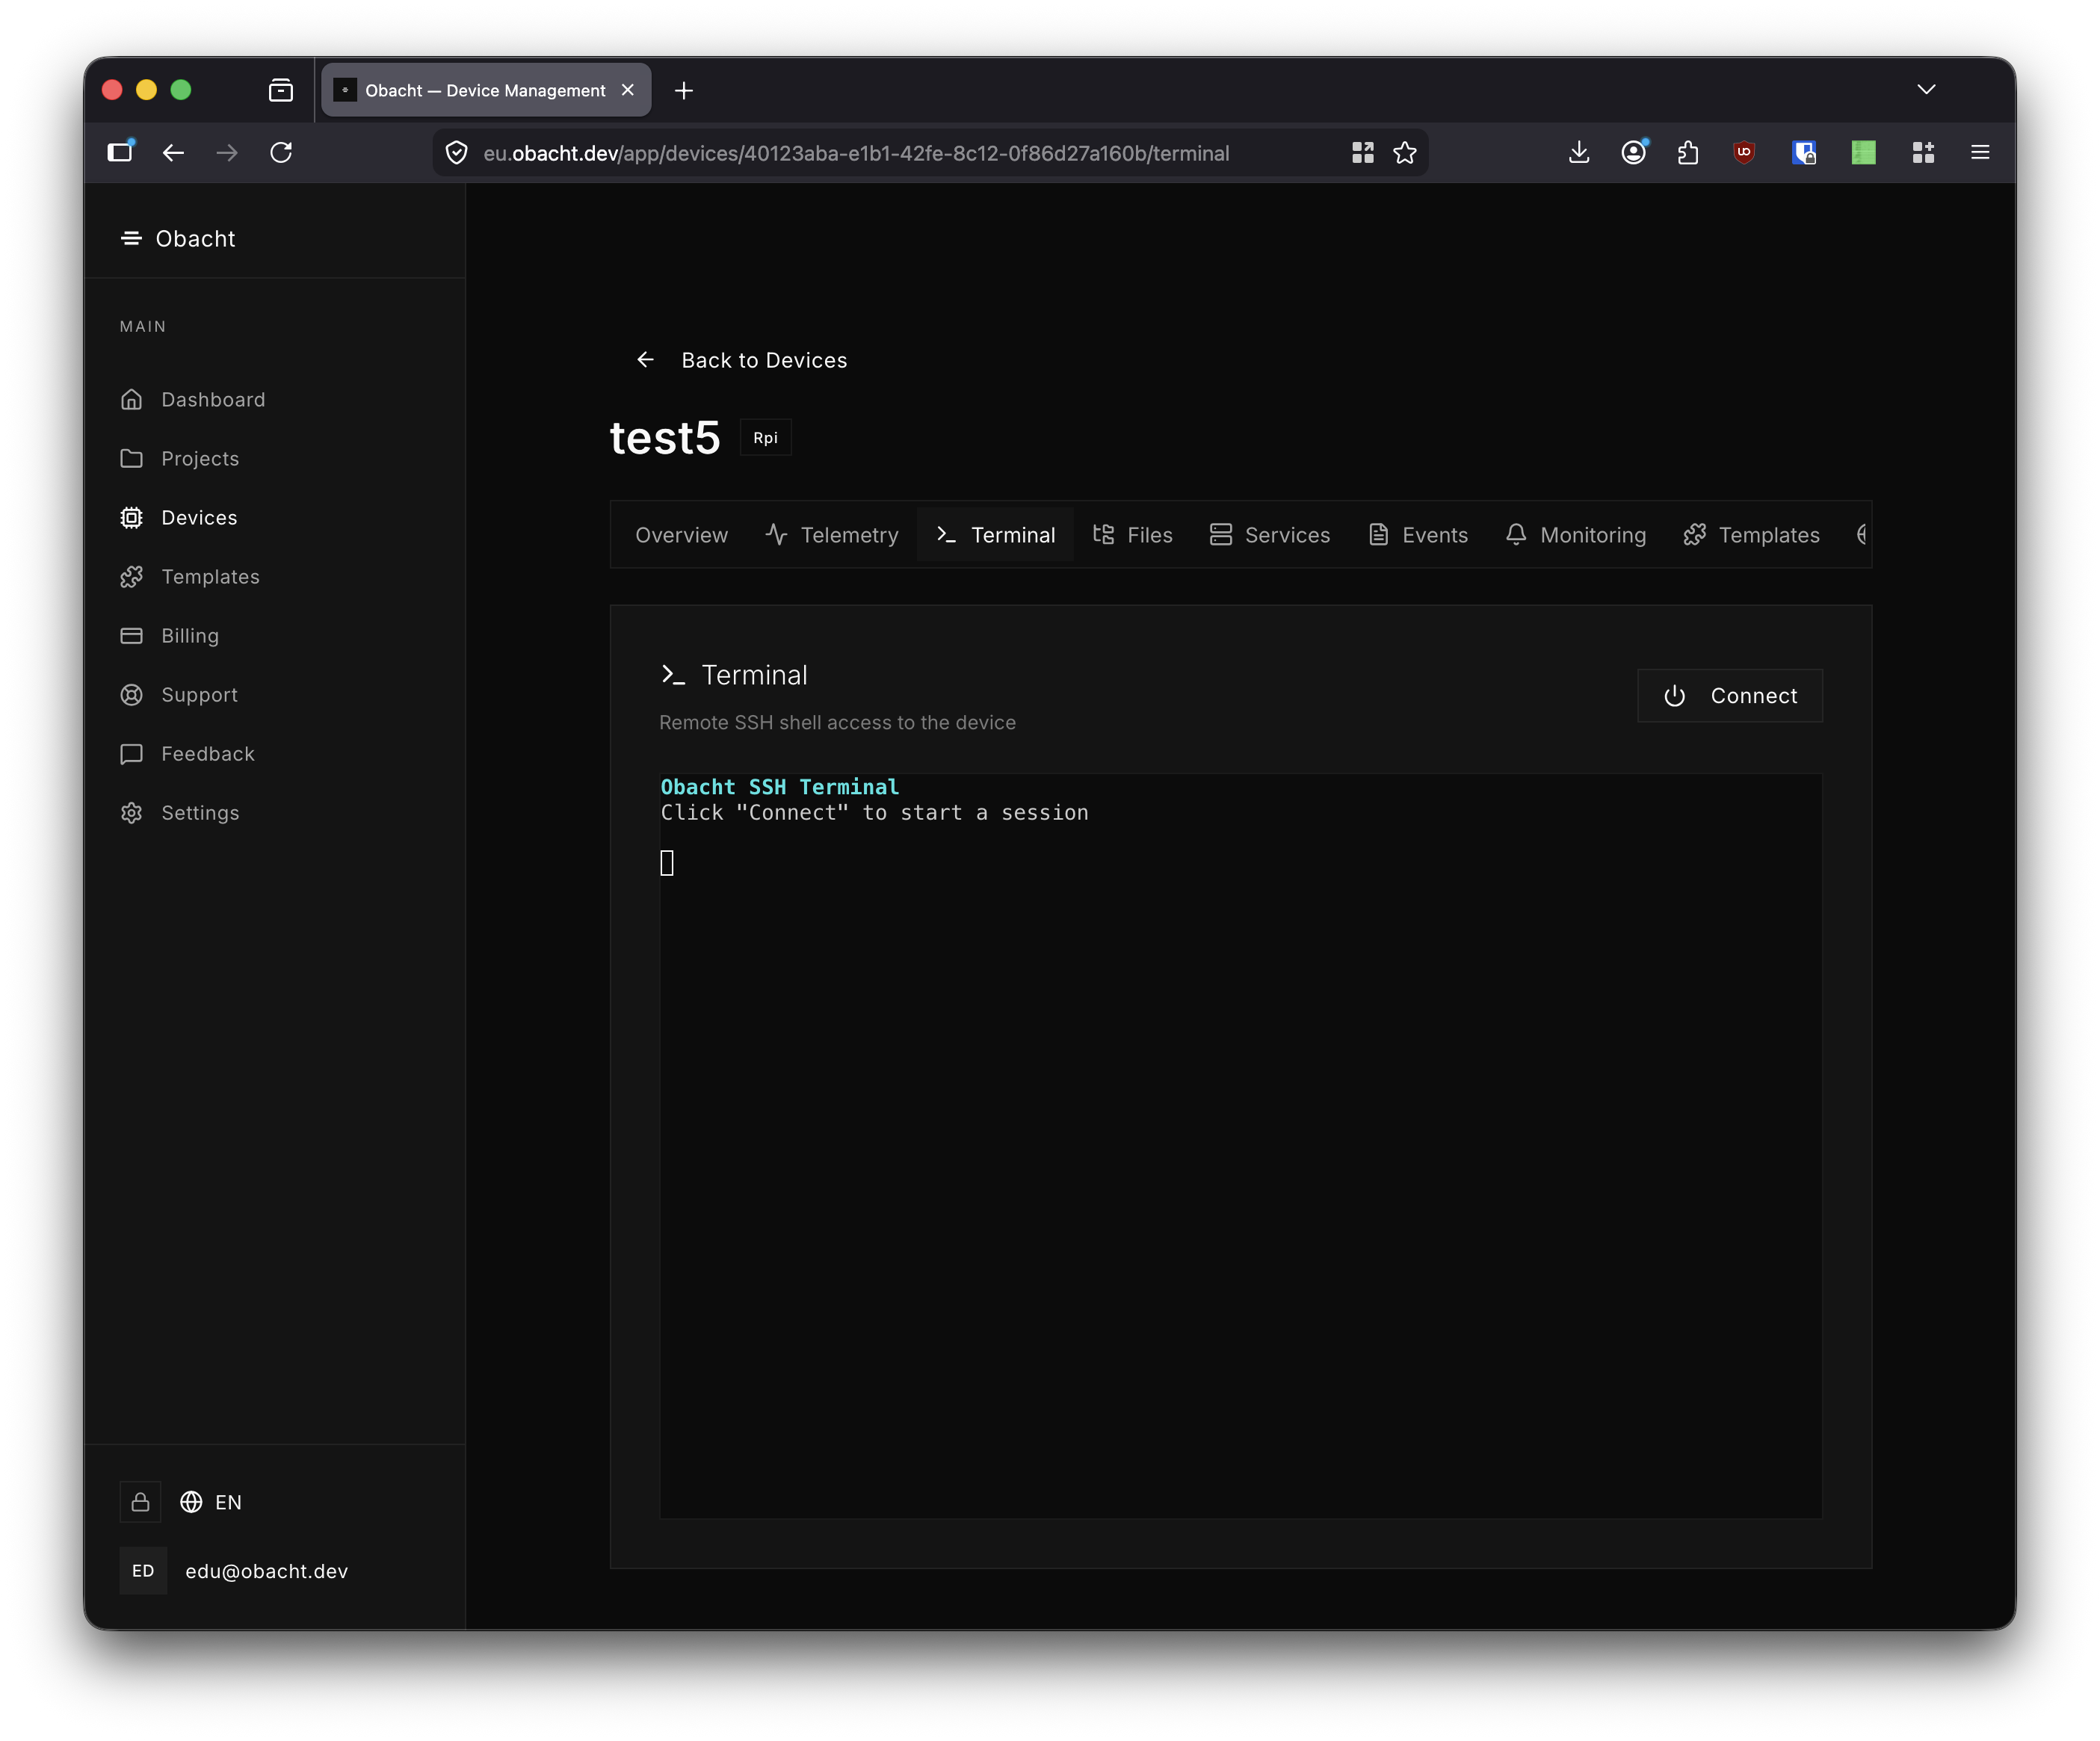Image resolution: width=2100 pixels, height=1741 pixels.
Task: Click the partially hidden tab after Templates
Action: coord(1861,535)
